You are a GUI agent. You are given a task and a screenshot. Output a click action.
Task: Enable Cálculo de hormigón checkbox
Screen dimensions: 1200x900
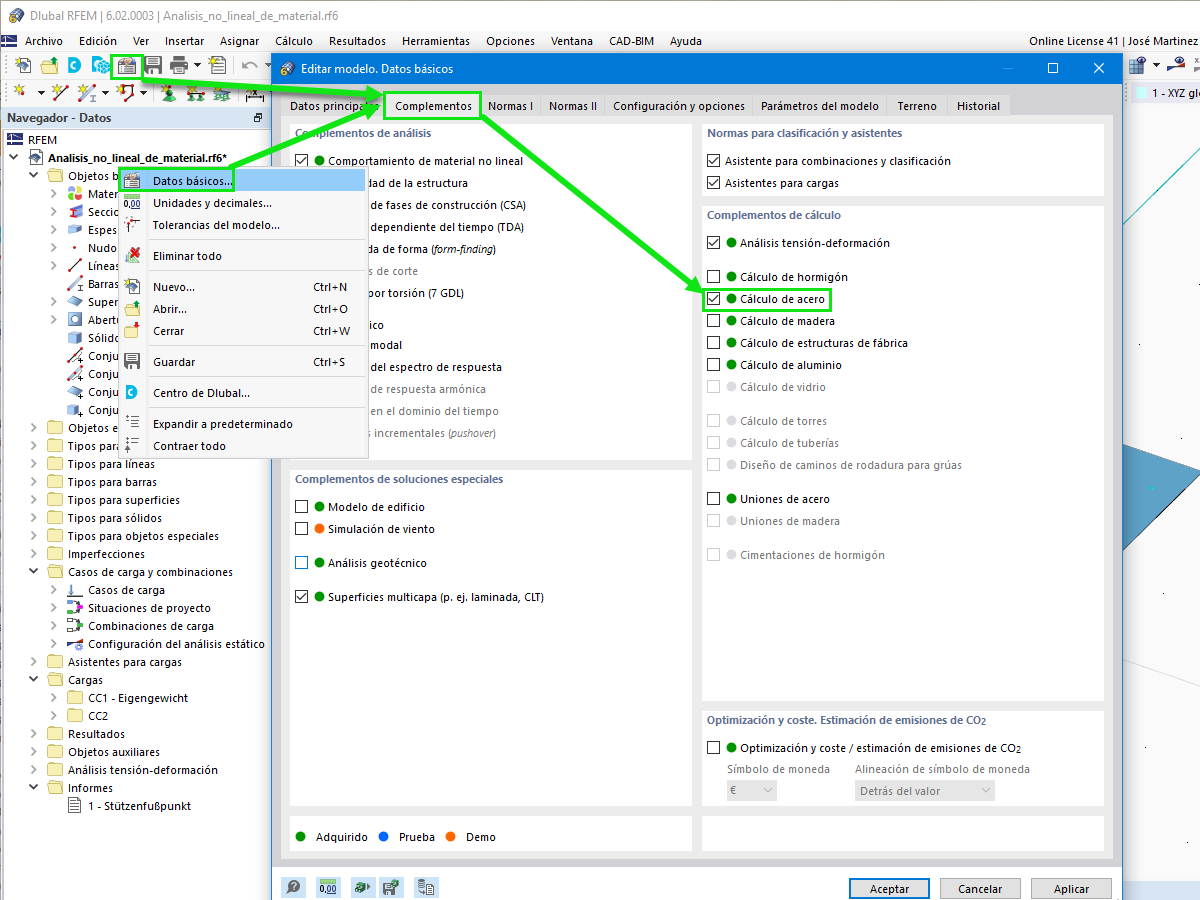713,277
